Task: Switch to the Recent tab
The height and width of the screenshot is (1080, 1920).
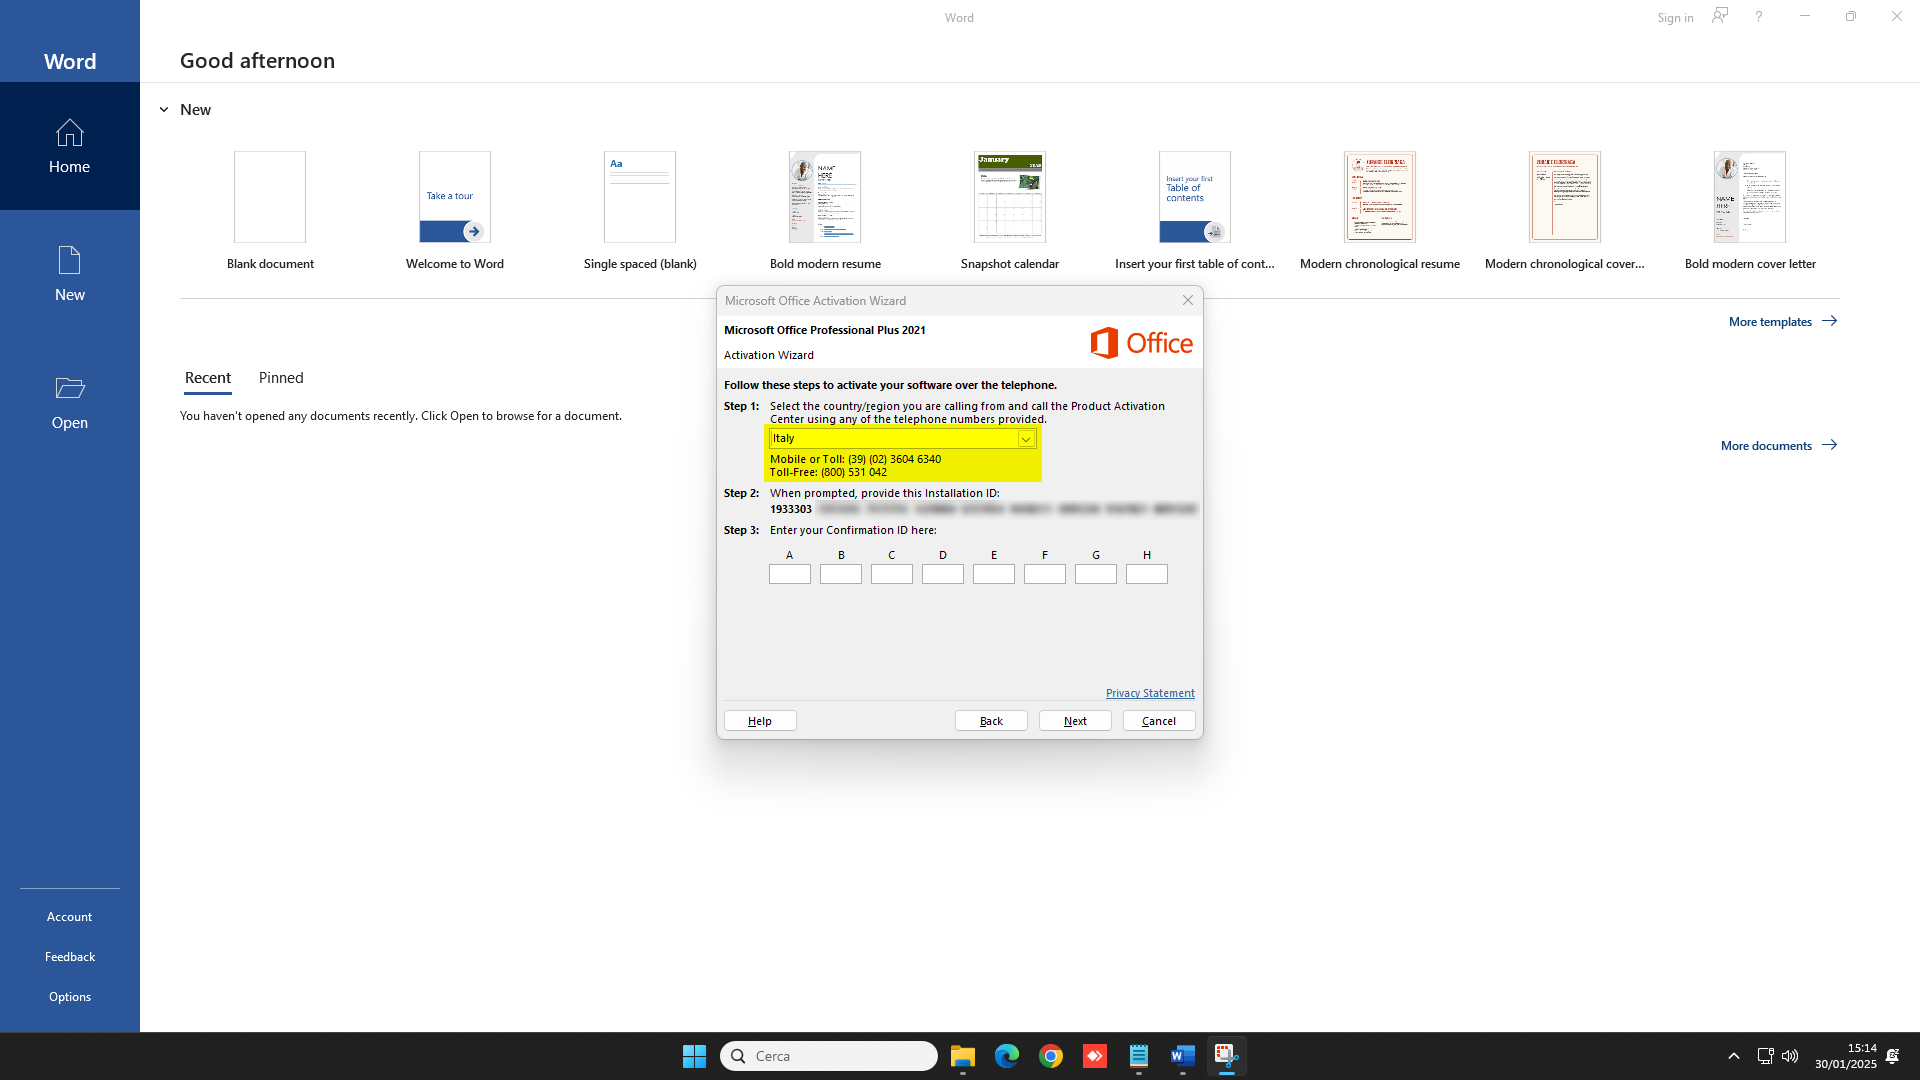Action: 208,378
